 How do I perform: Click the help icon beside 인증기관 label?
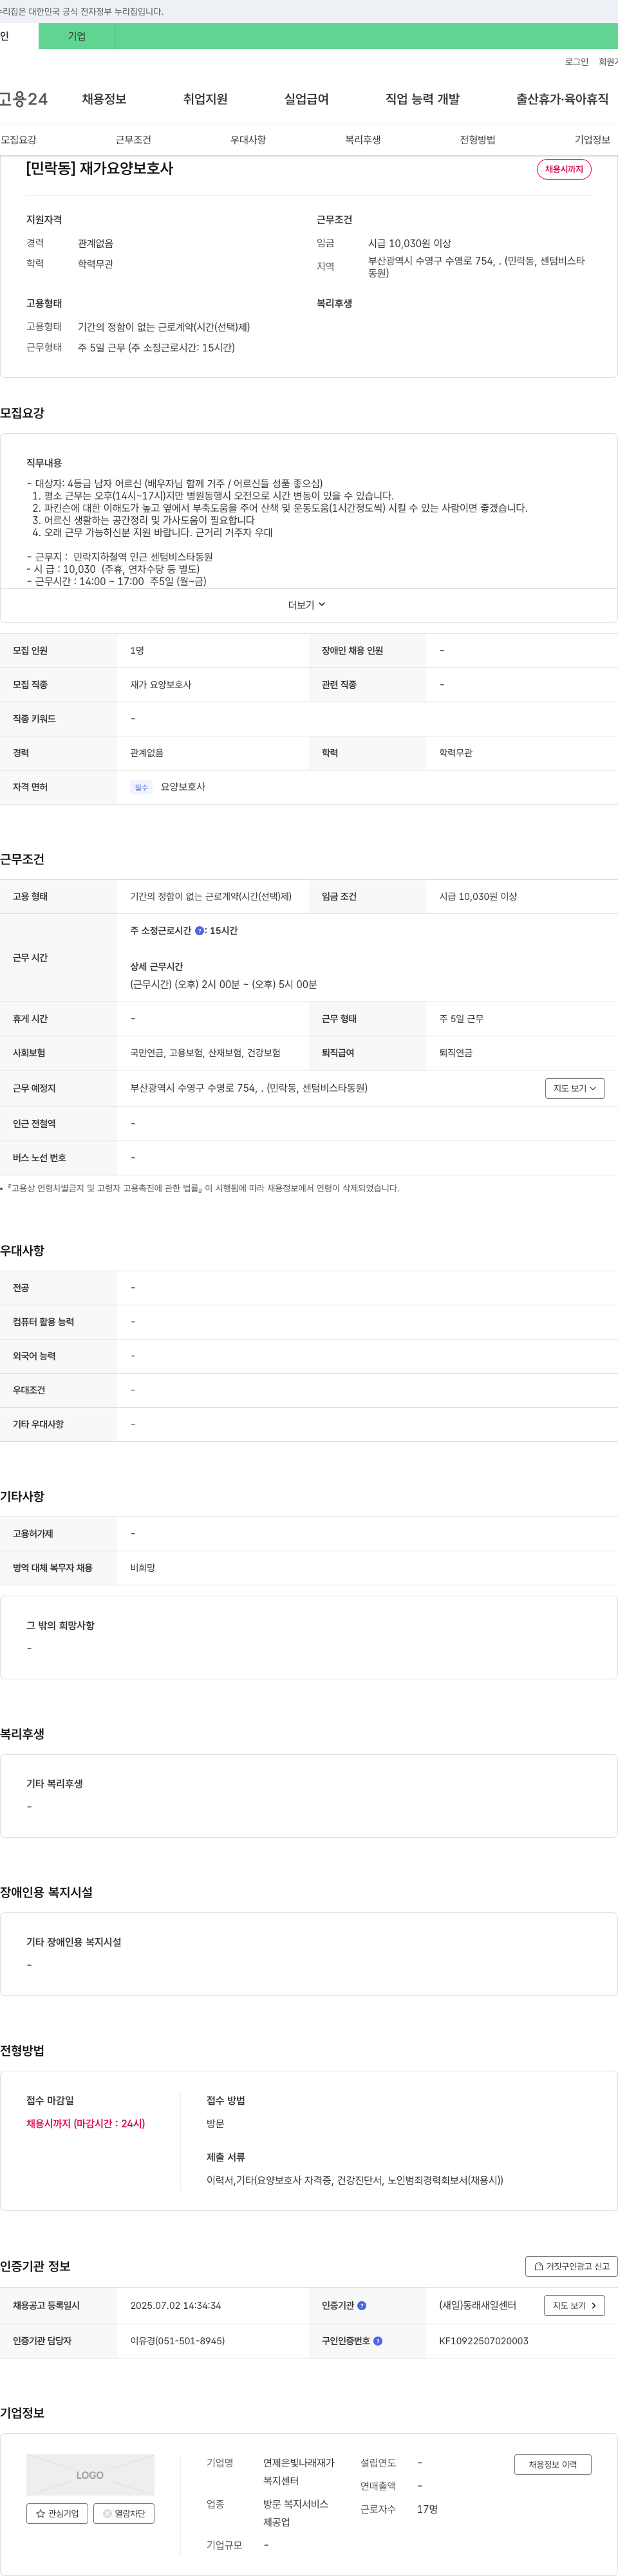click(x=362, y=2305)
